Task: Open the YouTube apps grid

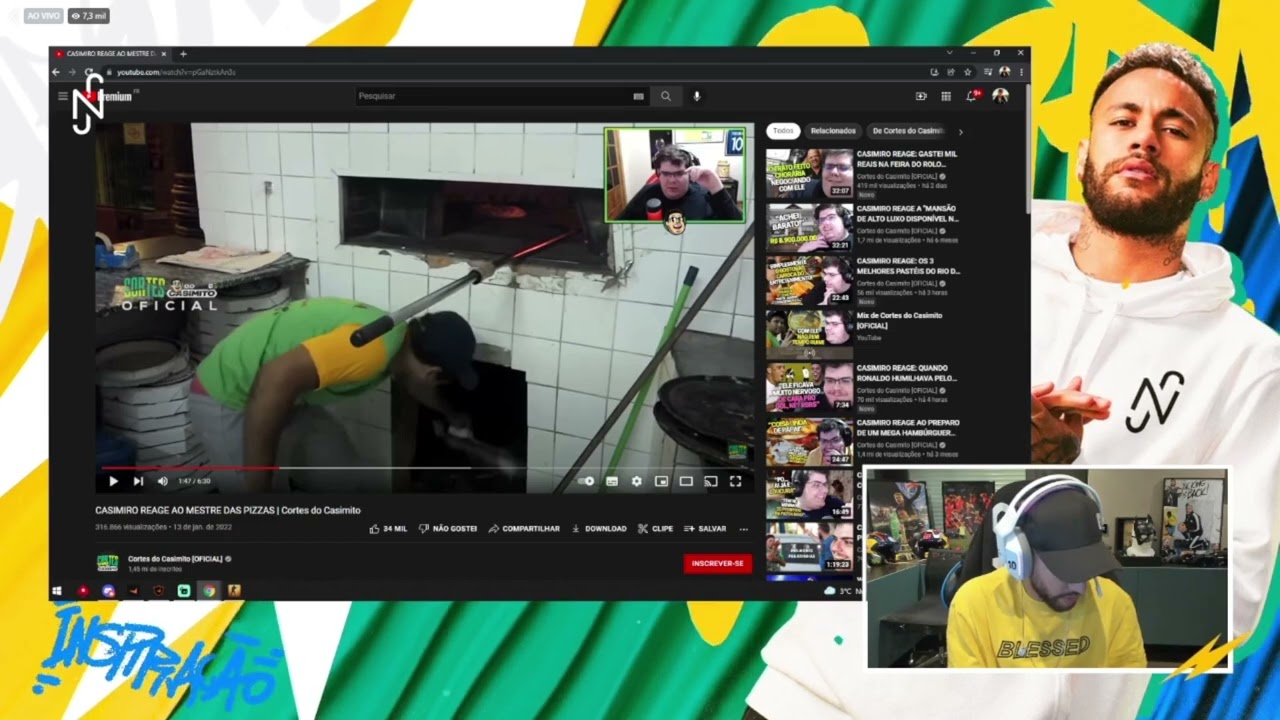Action: [x=946, y=96]
